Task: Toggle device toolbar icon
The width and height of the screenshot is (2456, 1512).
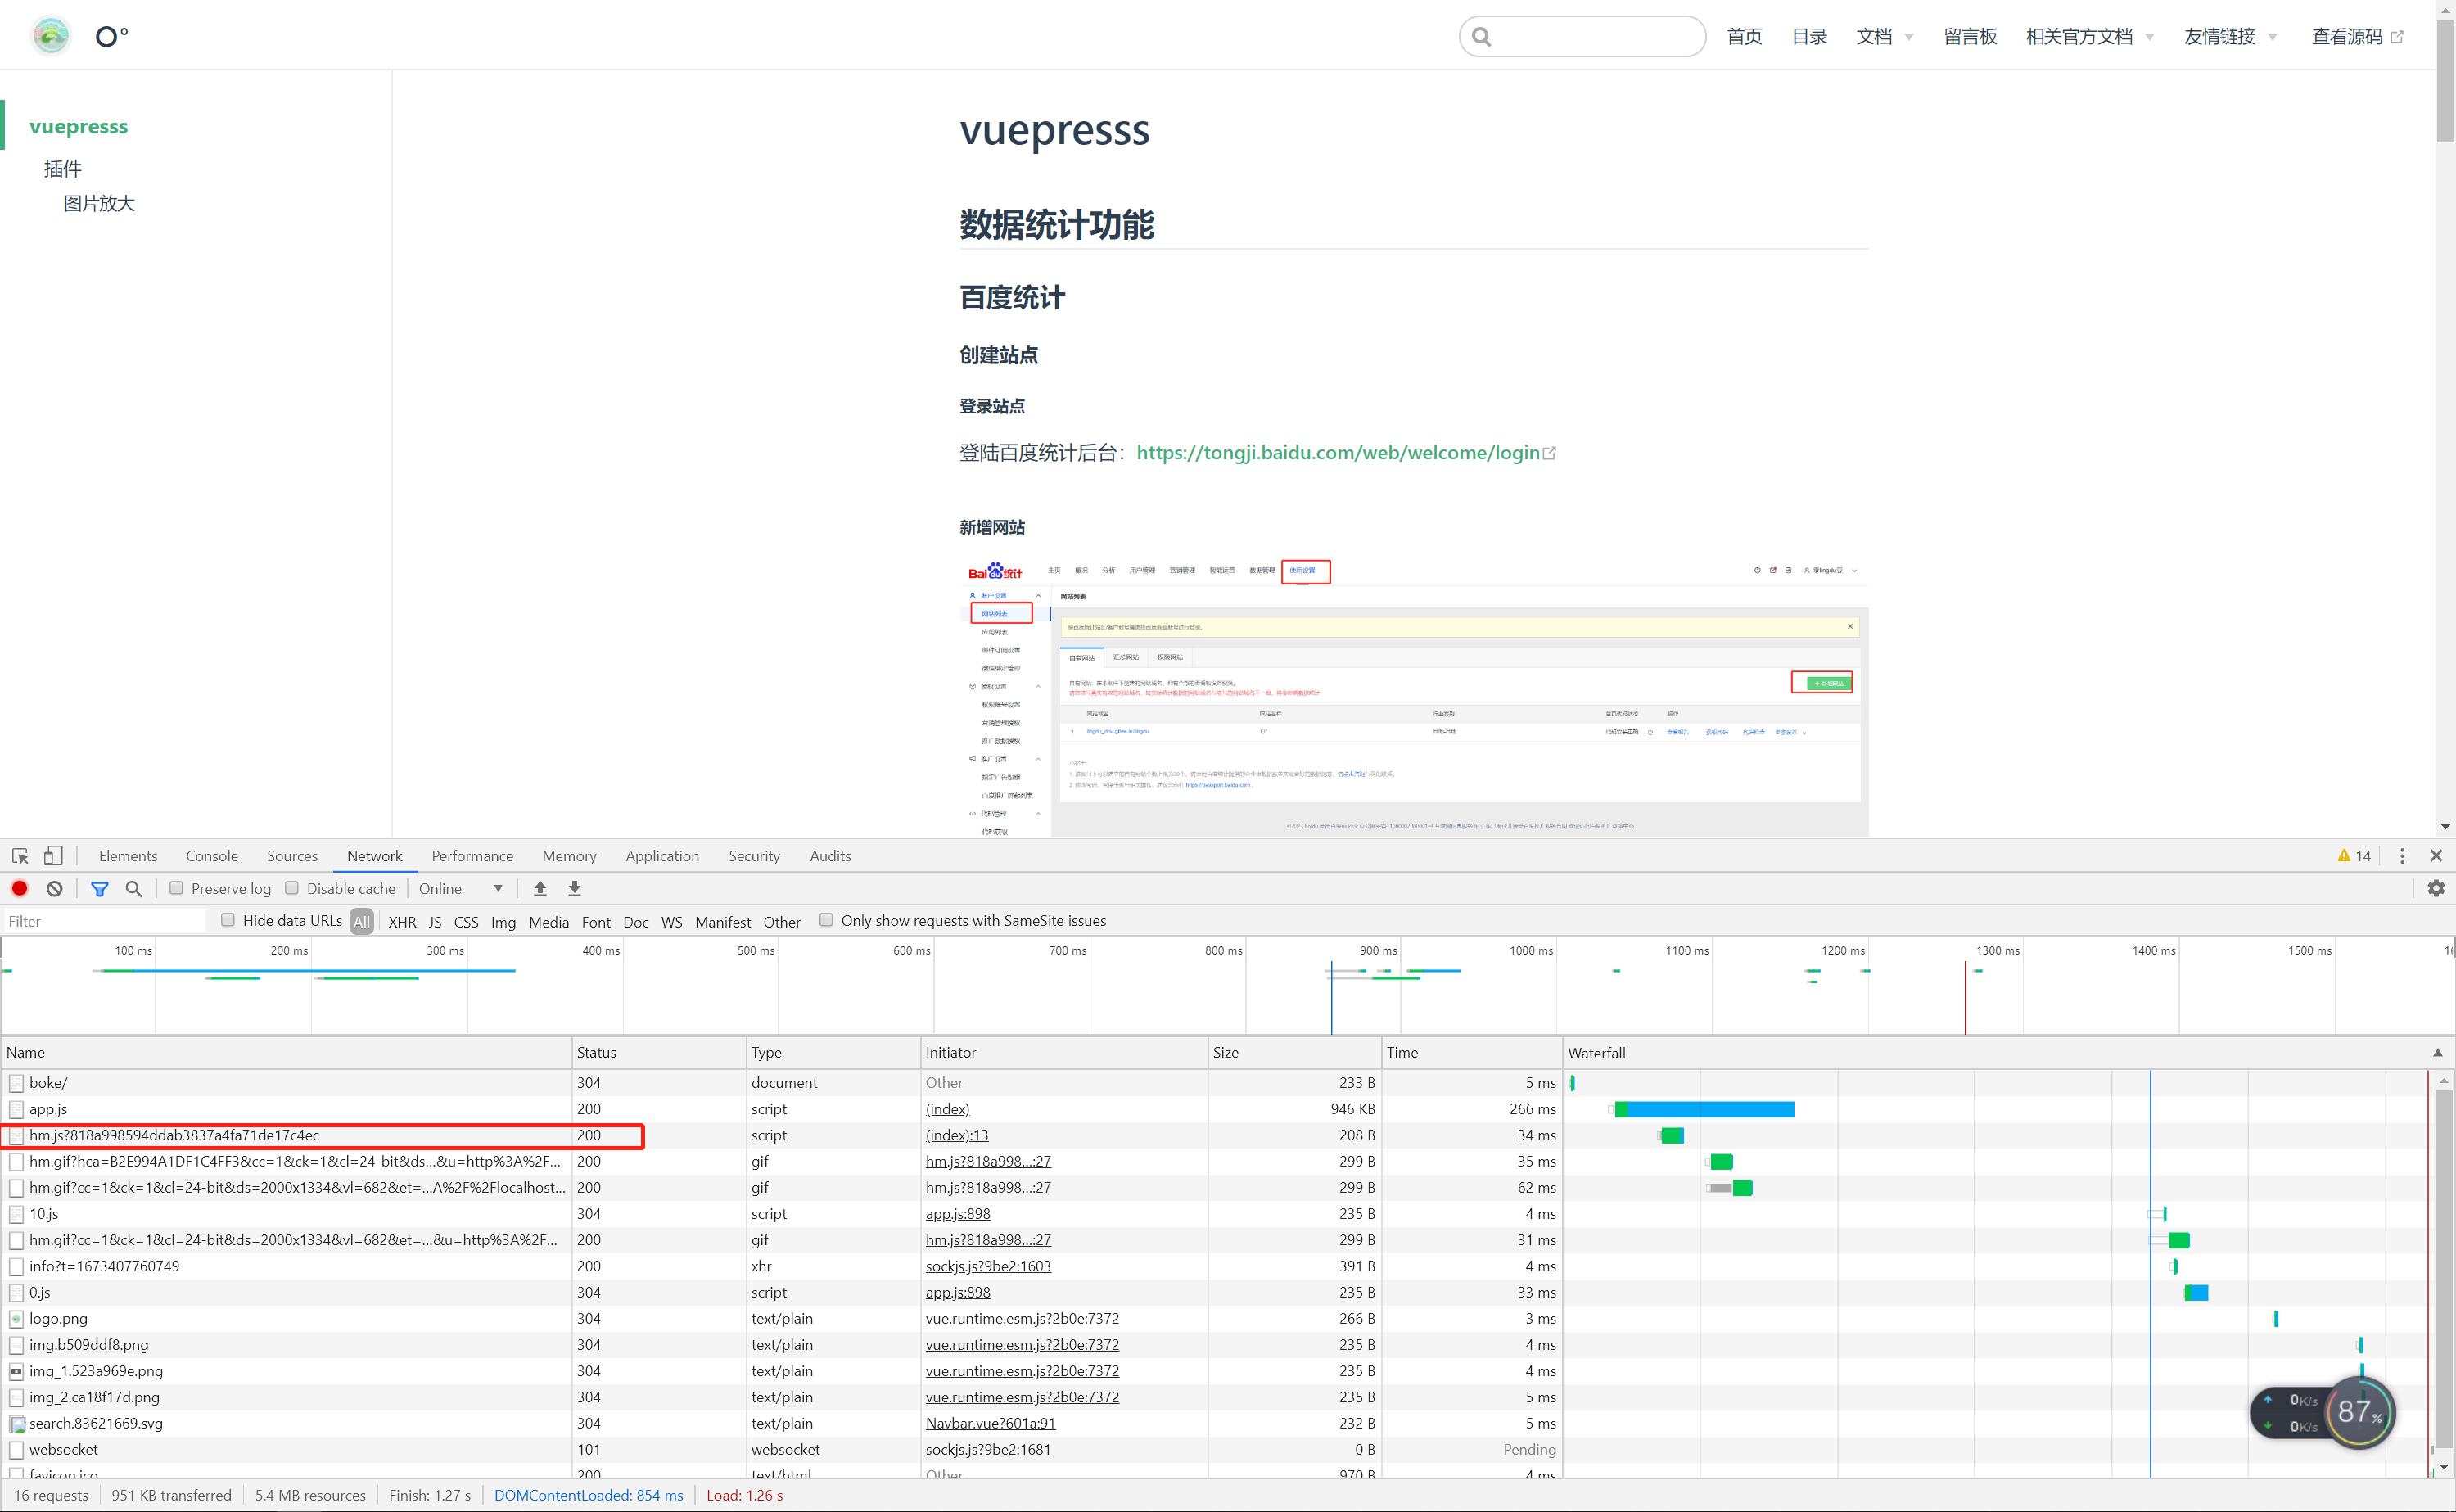Action: pyautogui.click(x=53, y=856)
